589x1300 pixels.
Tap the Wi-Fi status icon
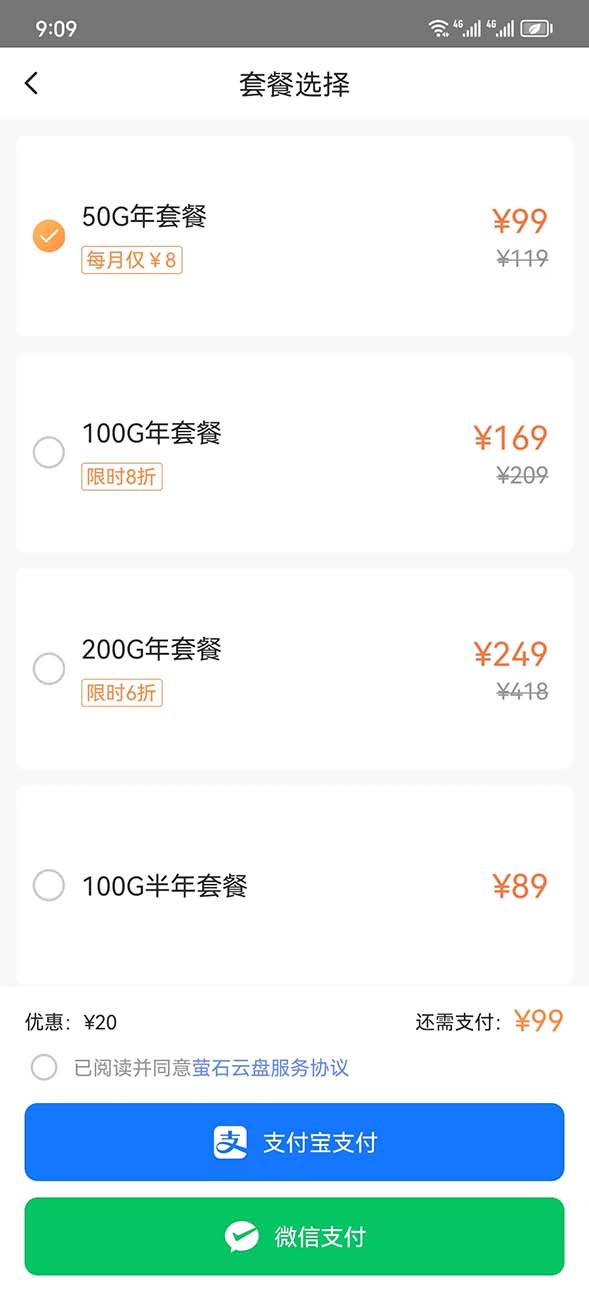pos(438,28)
